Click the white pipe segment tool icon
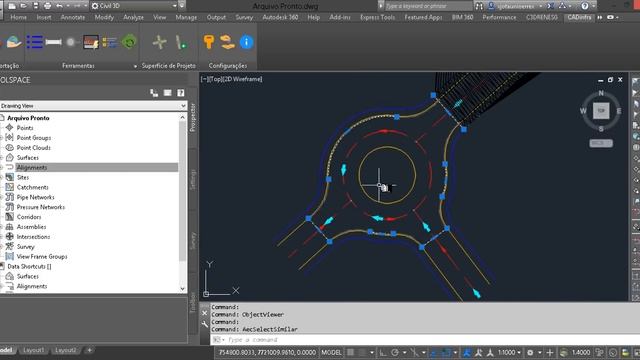This screenshot has width=640, height=360. tap(53, 42)
